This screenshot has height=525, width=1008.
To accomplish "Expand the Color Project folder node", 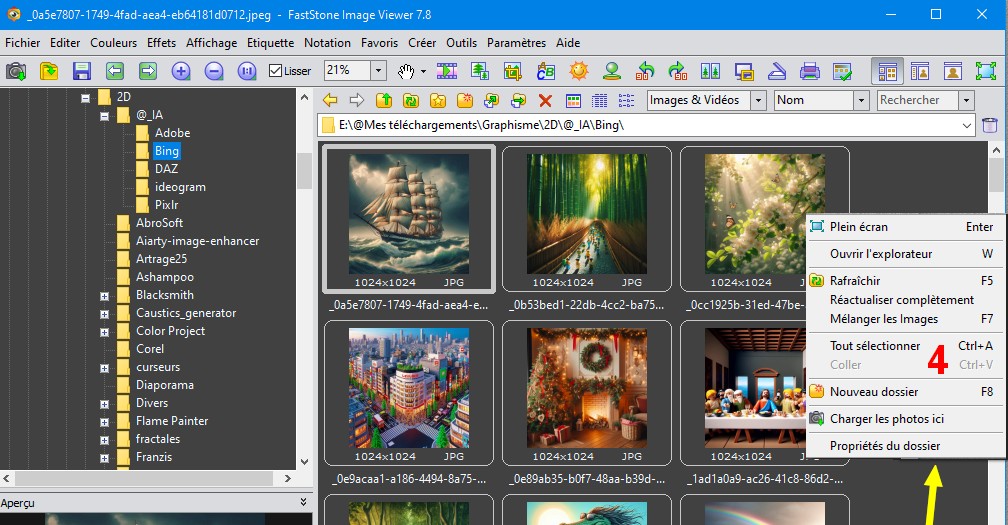I will 104,332.
